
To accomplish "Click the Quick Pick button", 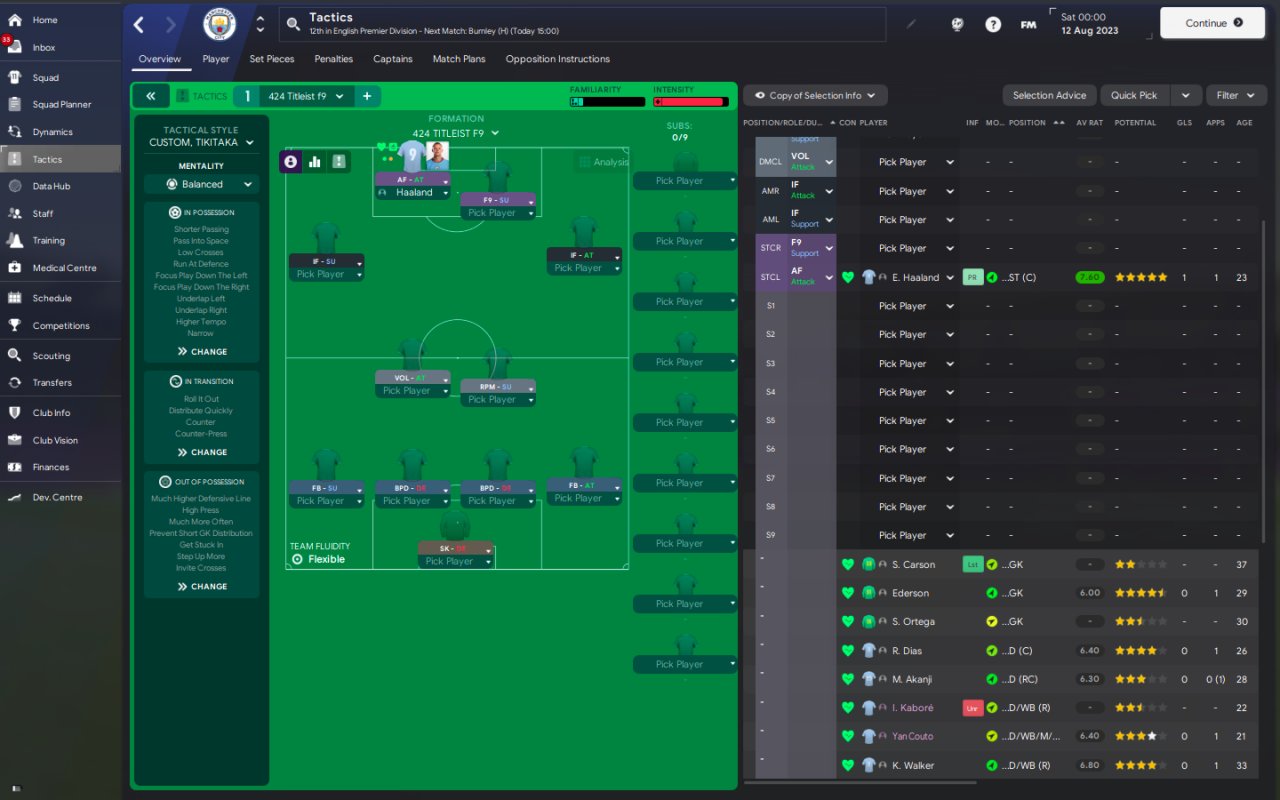I will 1134,95.
